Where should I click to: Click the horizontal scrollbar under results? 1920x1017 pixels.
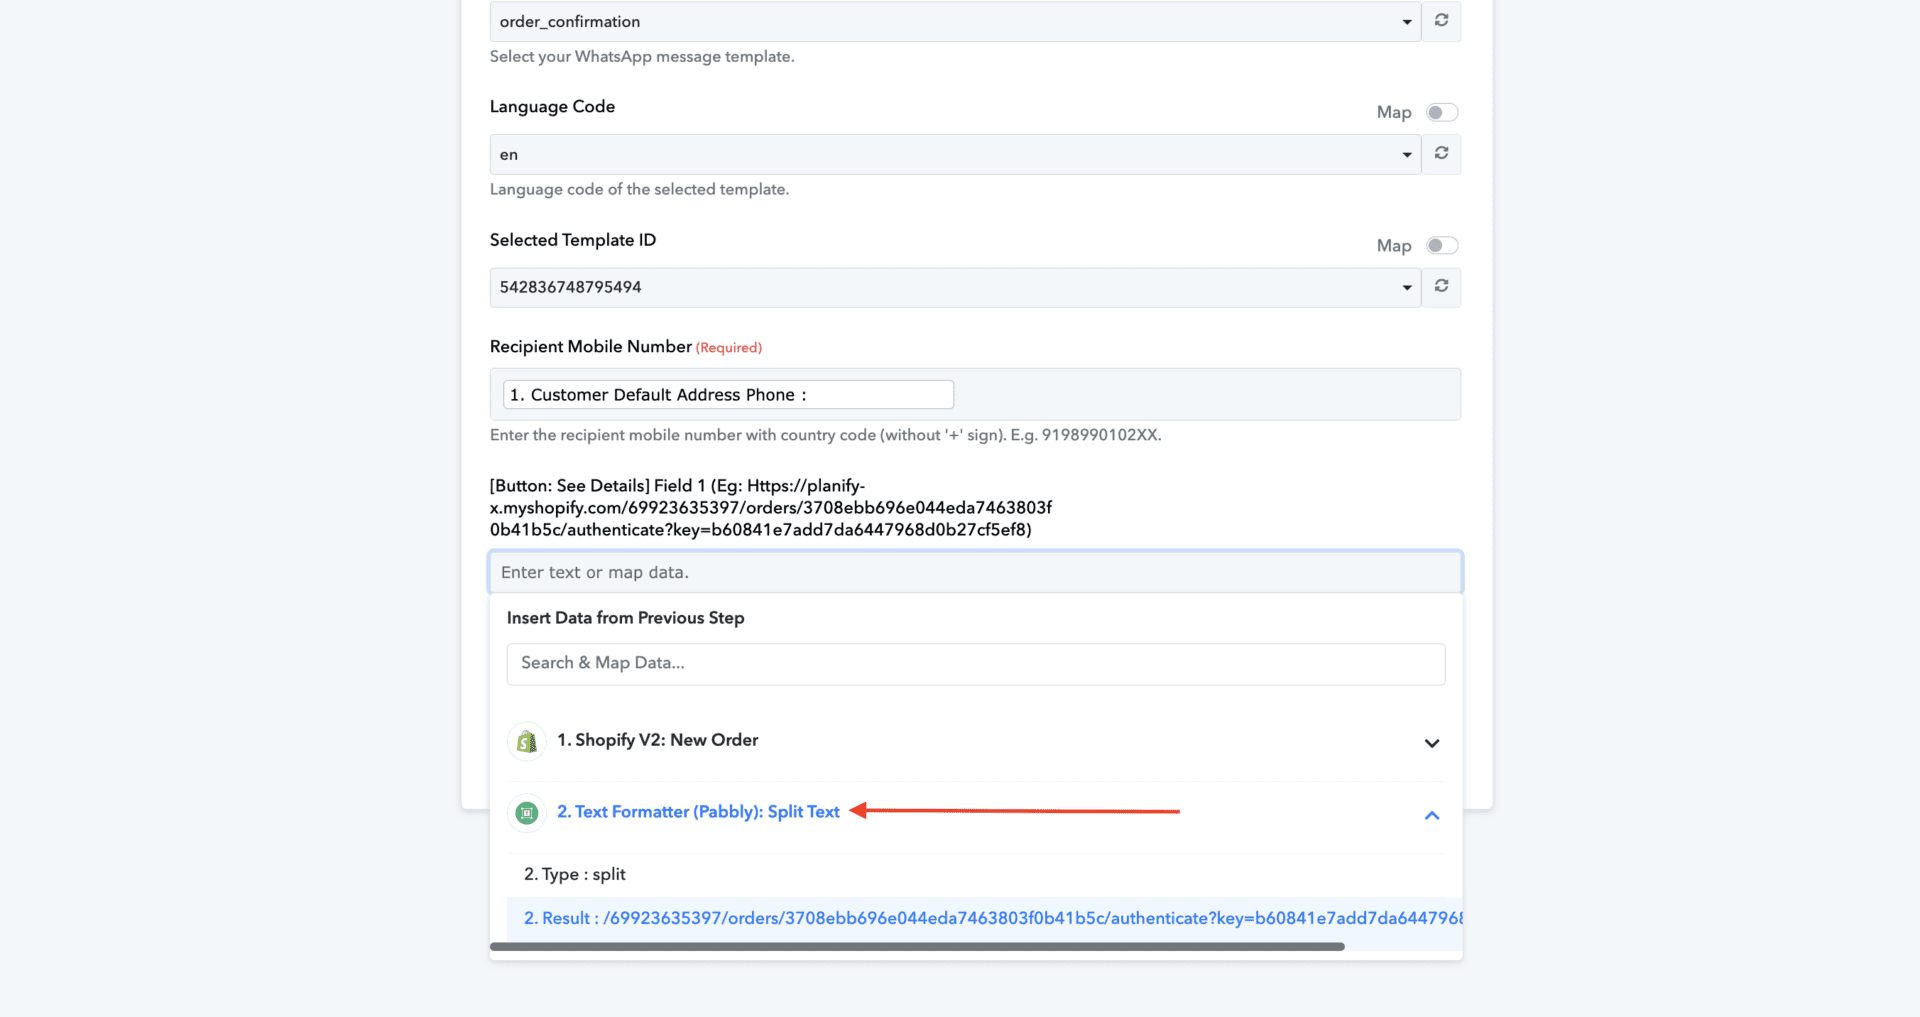click(916, 946)
